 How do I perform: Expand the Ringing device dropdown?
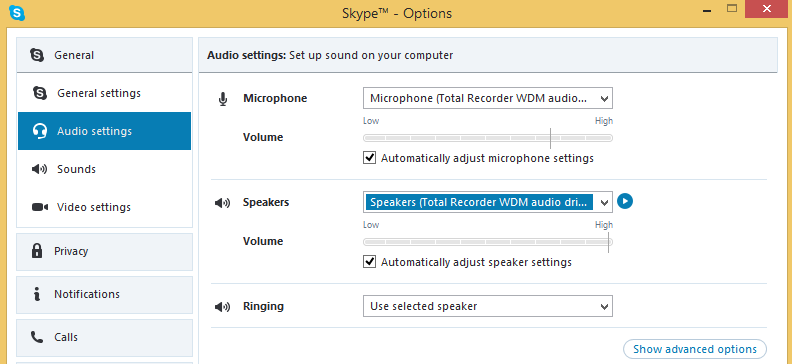488,306
